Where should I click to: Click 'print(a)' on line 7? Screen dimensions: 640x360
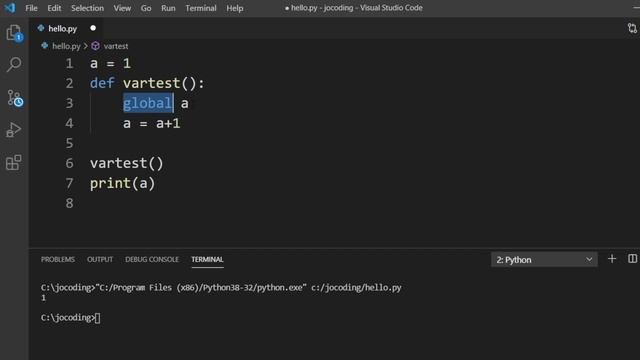click(x=122, y=183)
